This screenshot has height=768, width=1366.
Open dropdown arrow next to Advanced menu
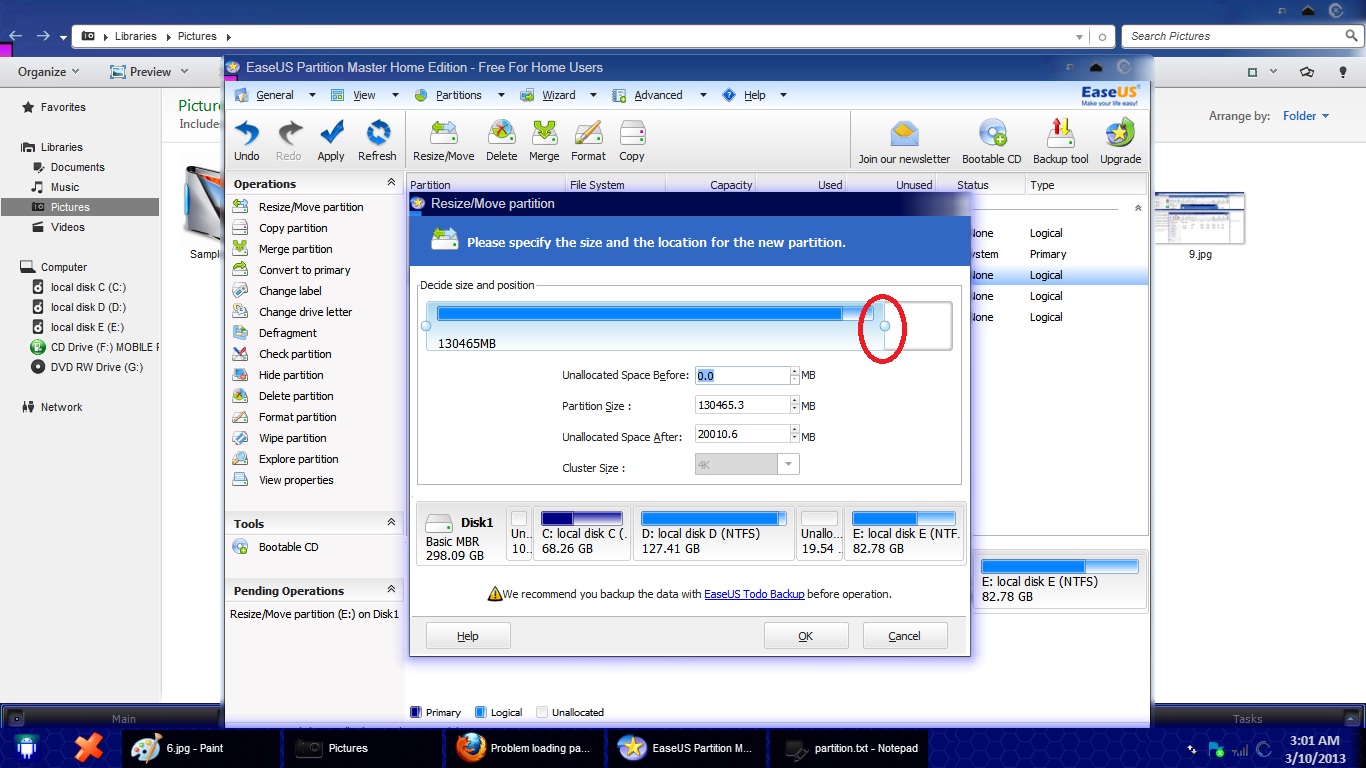(702, 95)
